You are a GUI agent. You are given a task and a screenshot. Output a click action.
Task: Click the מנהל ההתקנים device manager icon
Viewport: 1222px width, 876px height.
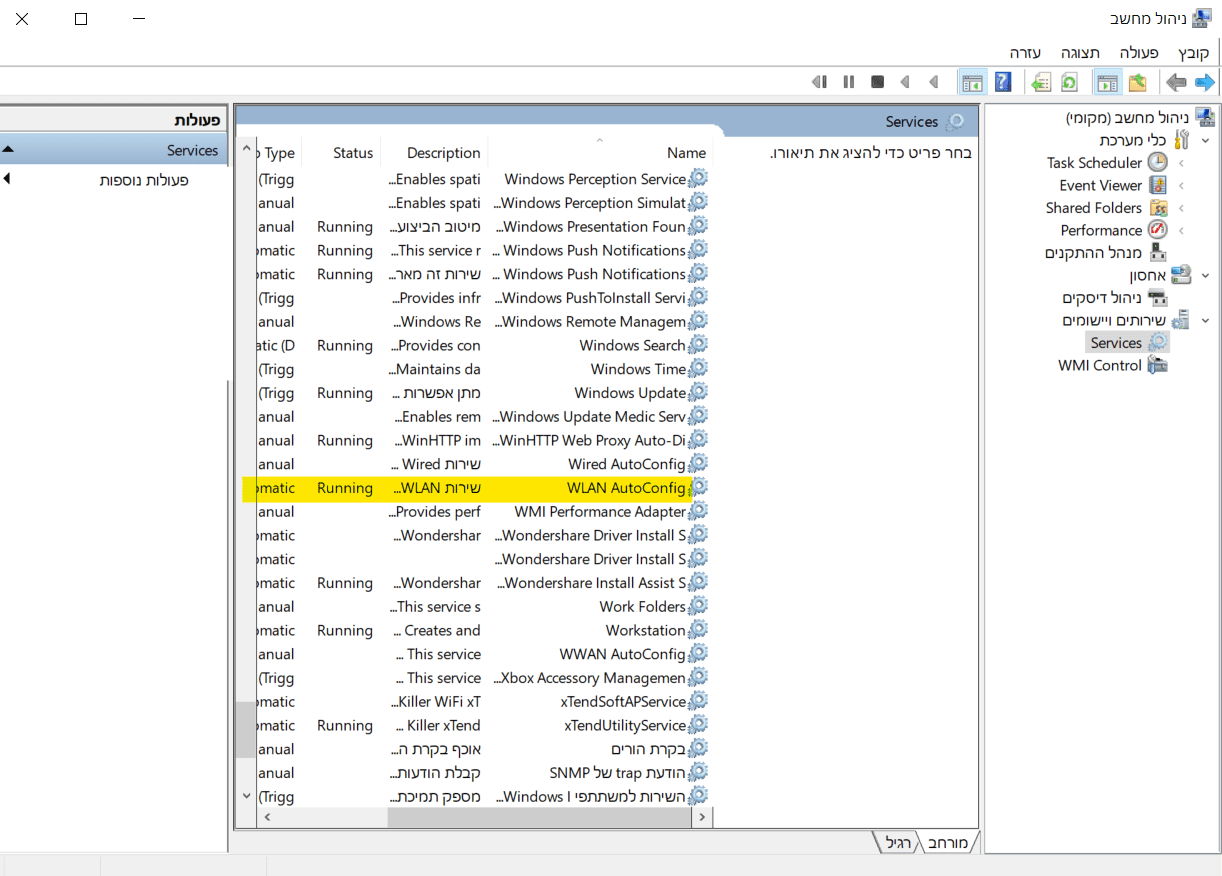click(1158, 252)
